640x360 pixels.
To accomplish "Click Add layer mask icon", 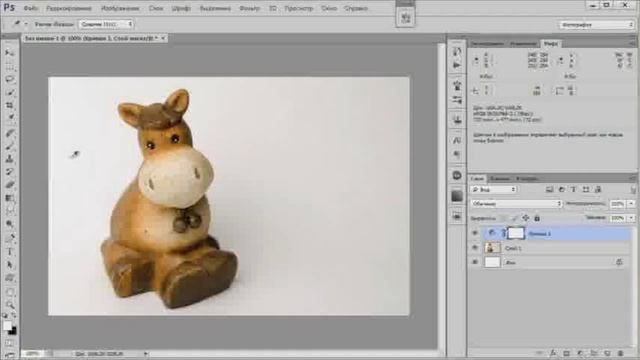I will [566, 353].
